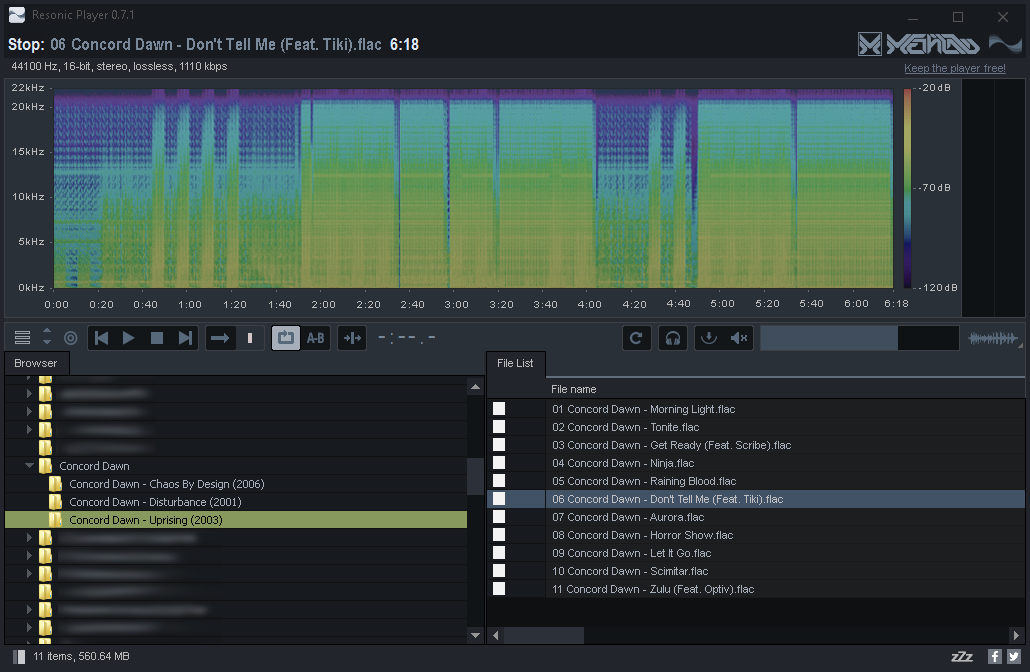Stop playback with the square button
Image resolution: width=1030 pixels, height=672 pixels.
click(x=156, y=338)
